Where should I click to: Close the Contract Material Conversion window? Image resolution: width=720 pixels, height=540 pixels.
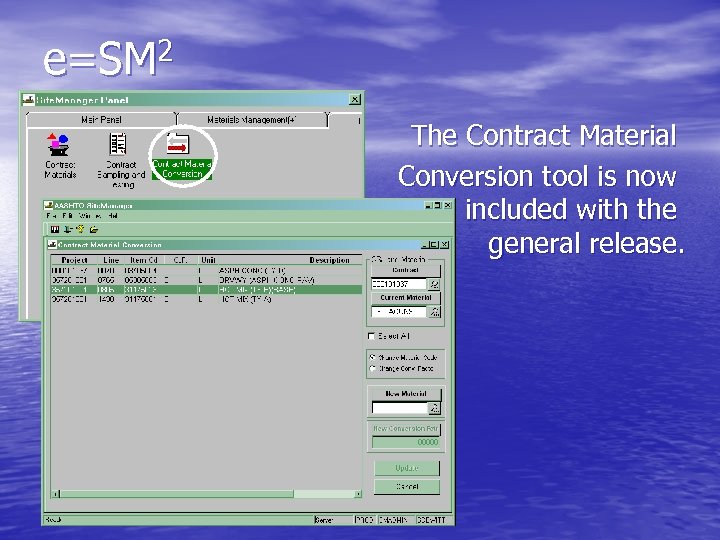point(444,245)
